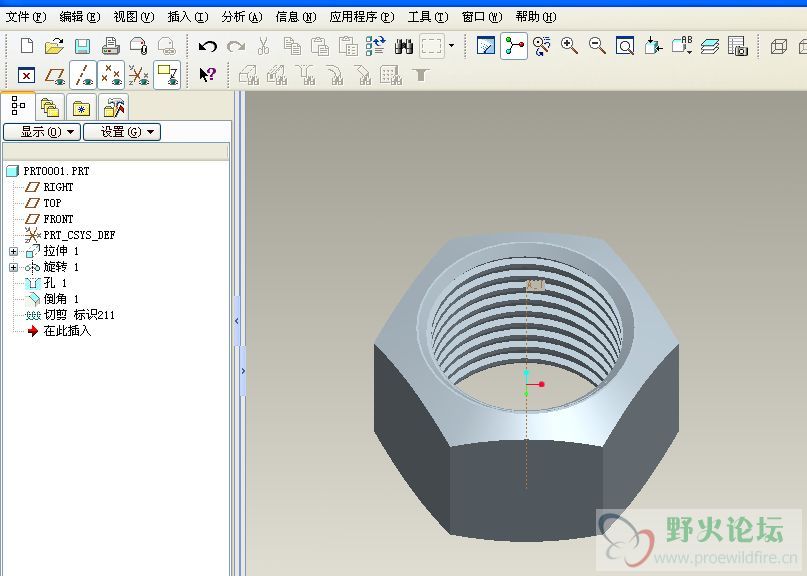The image size is (807, 576).
Task: Switch to the Connections navigator tab
Action: pyautogui.click(x=113, y=107)
